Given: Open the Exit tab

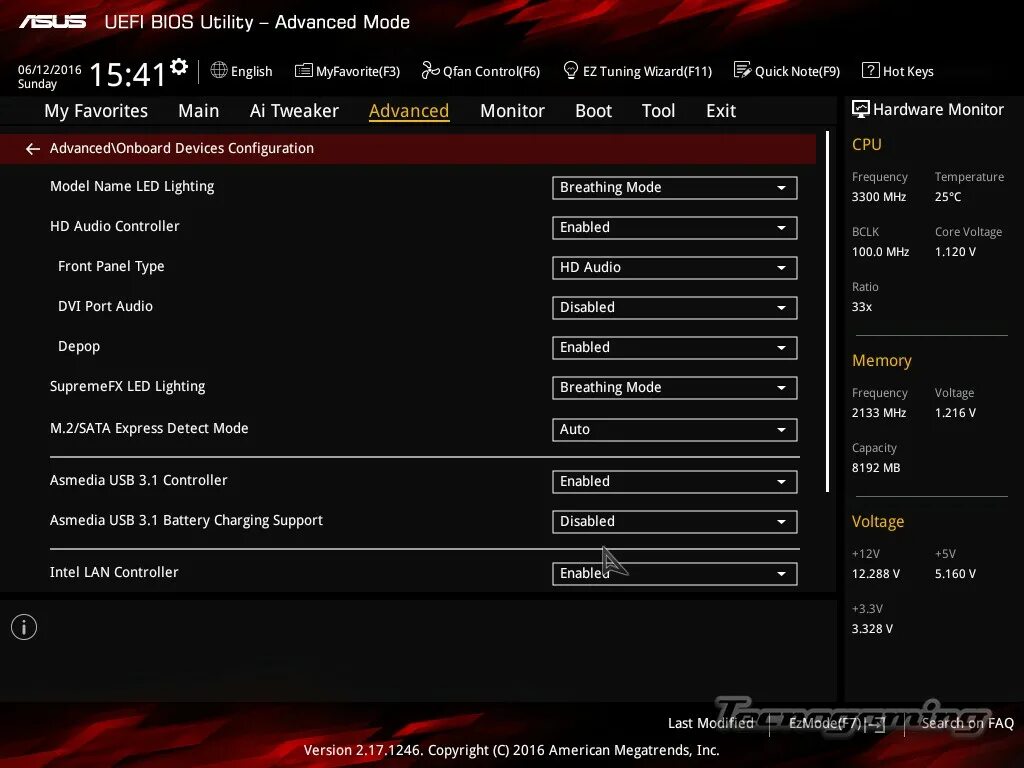Looking at the screenshot, I should [x=721, y=111].
